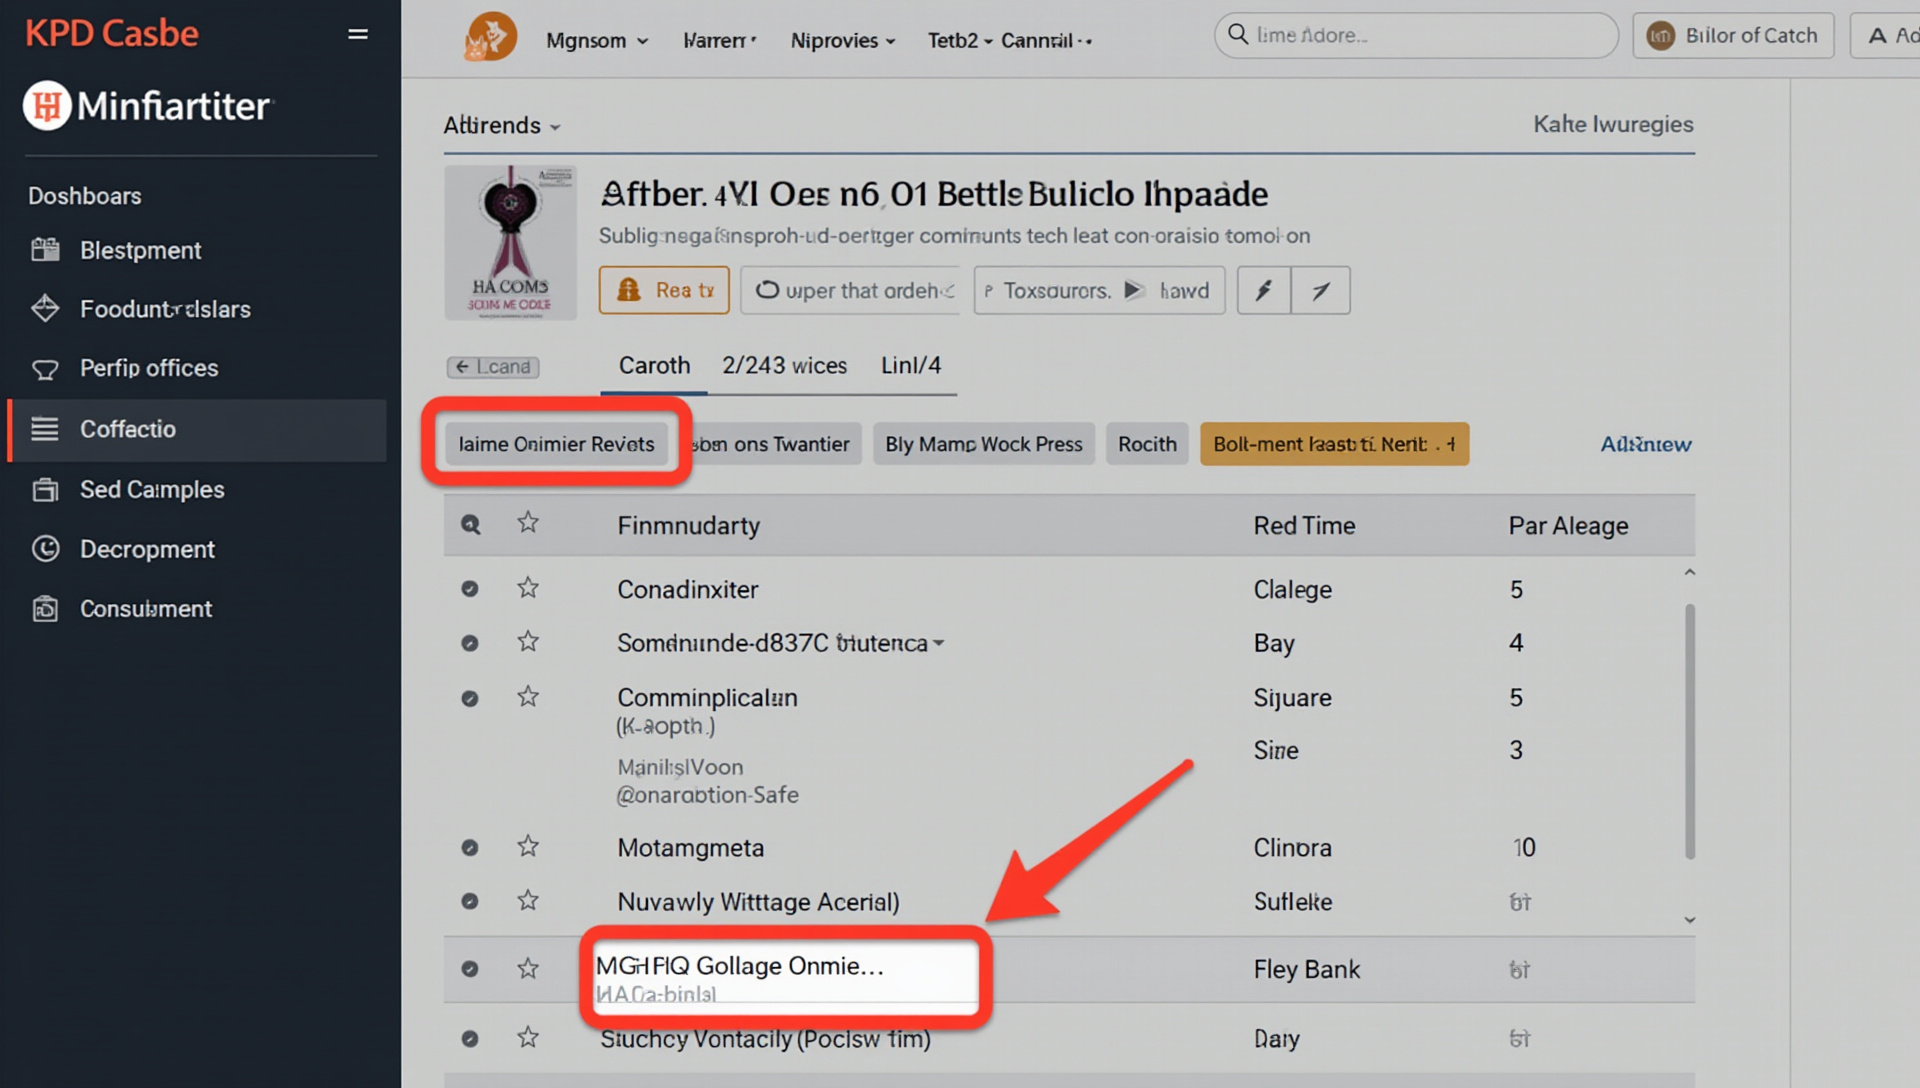Toggle star on Motamgmeta row
The image size is (1920, 1088).
[x=528, y=847]
